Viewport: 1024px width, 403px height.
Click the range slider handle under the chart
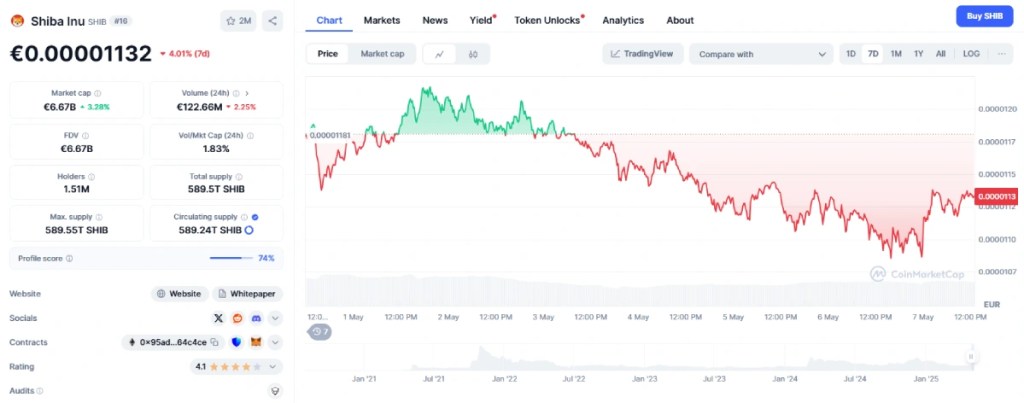pyautogui.click(x=970, y=356)
